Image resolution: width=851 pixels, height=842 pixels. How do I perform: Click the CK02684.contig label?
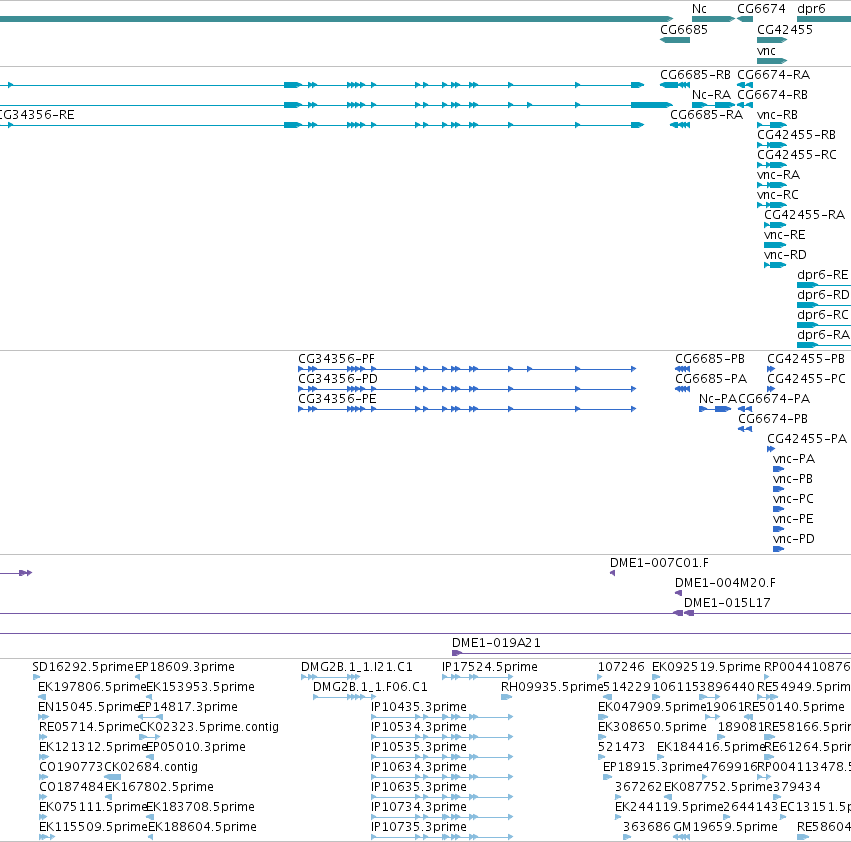point(151,767)
